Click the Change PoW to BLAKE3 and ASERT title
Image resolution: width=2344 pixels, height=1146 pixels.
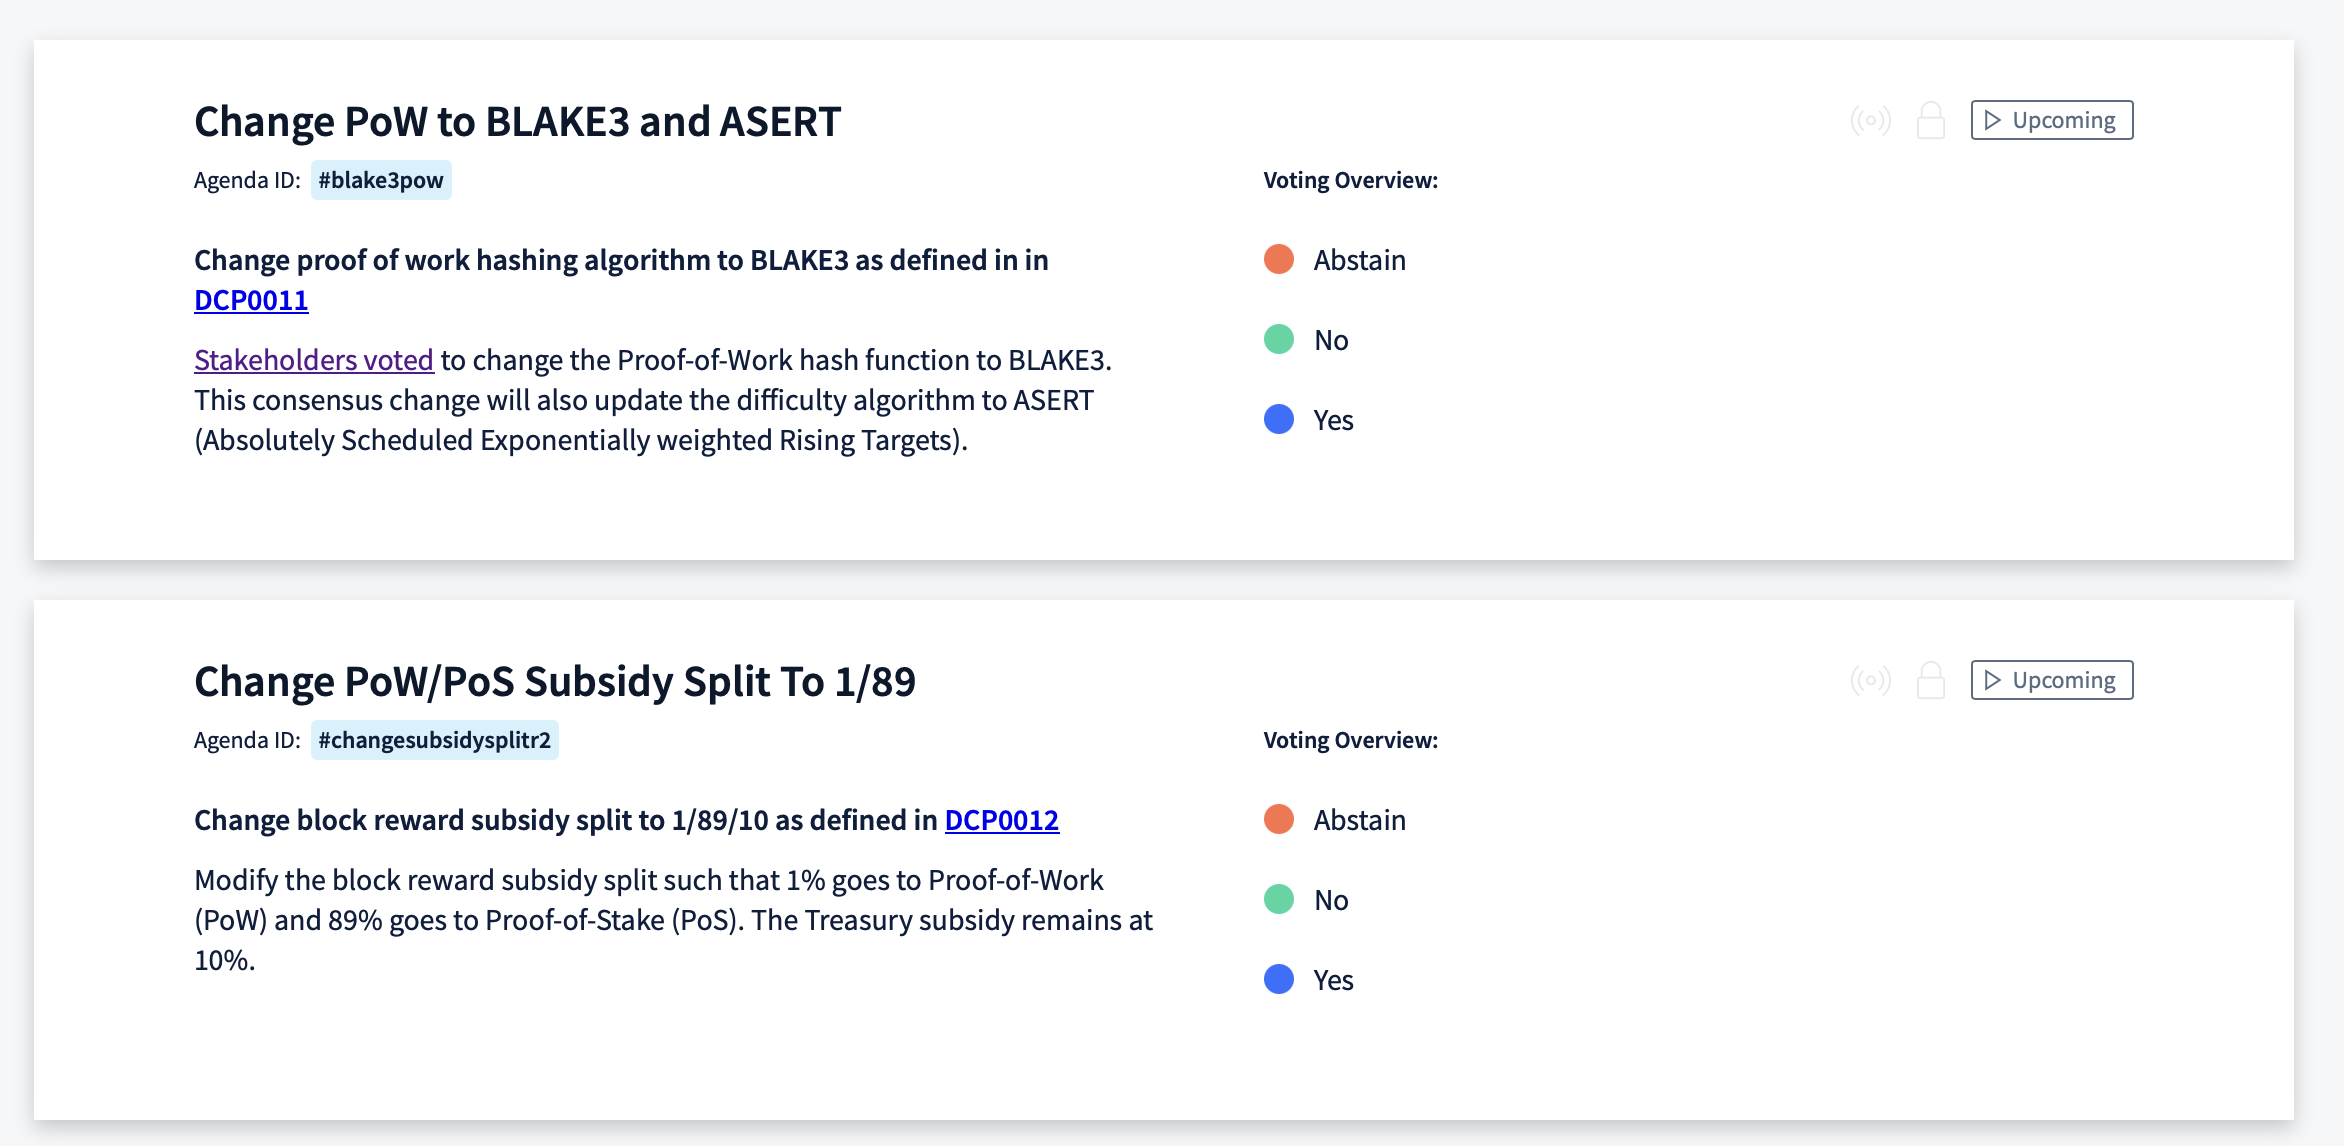pyautogui.click(x=518, y=122)
